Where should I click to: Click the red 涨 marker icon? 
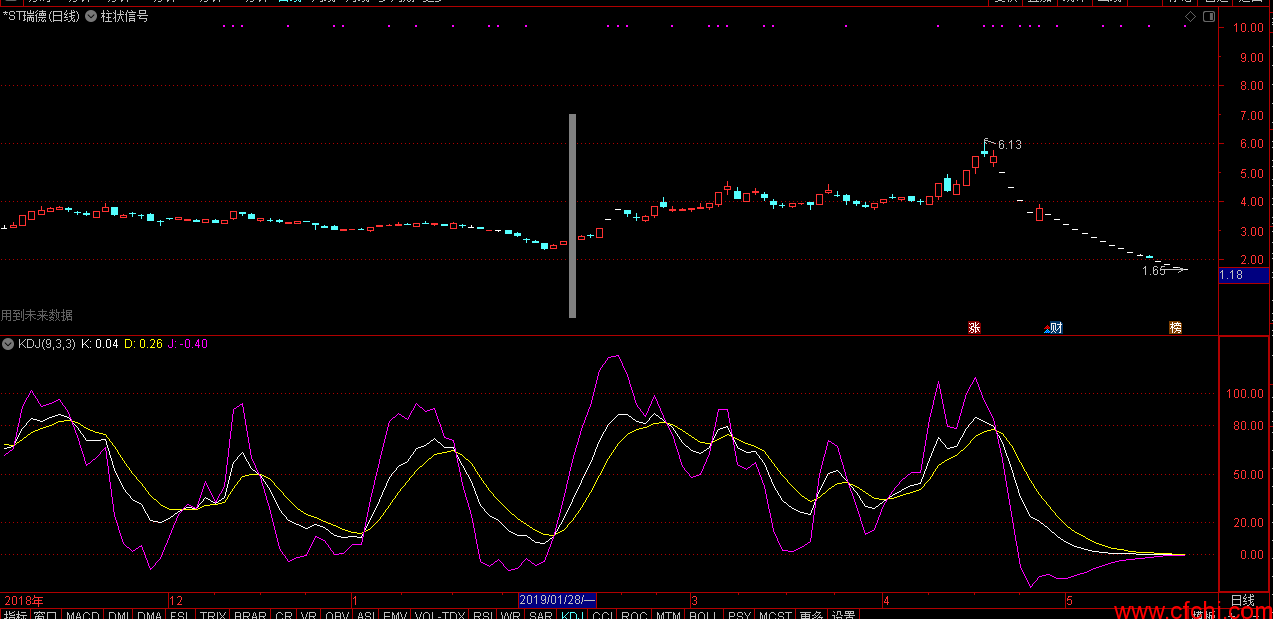974,327
